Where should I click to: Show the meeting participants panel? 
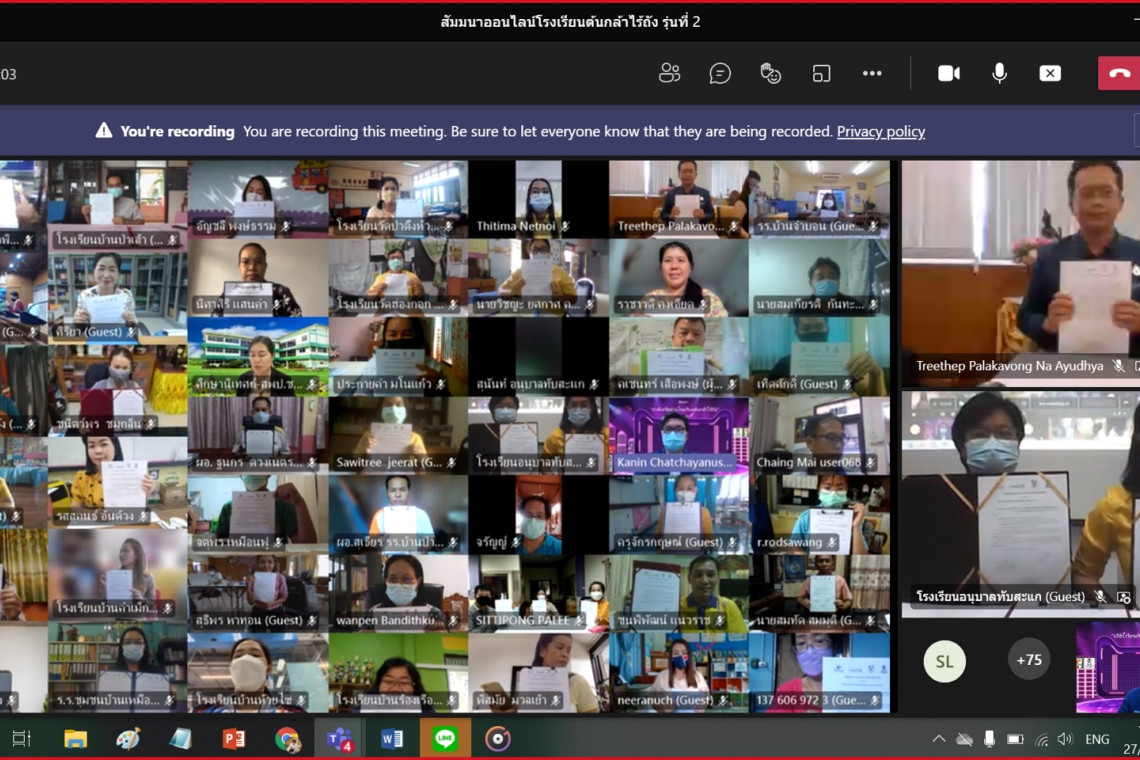tap(669, 73)
